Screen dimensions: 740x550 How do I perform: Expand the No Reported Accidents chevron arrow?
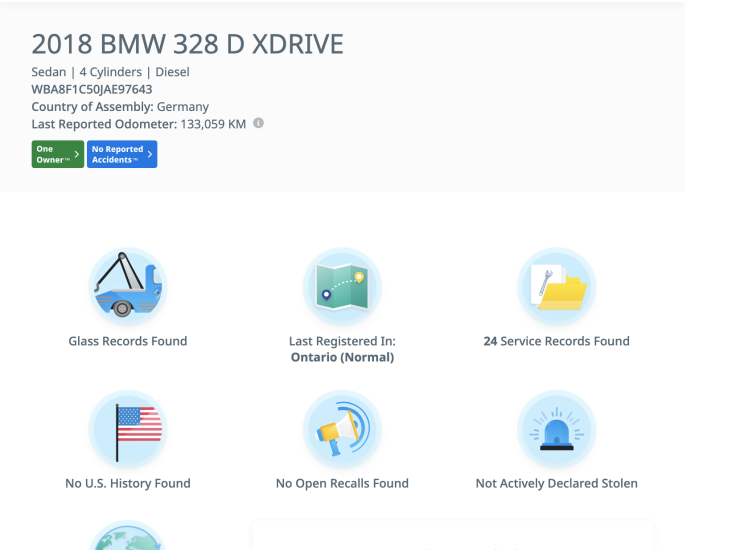(x=150, y=154)
